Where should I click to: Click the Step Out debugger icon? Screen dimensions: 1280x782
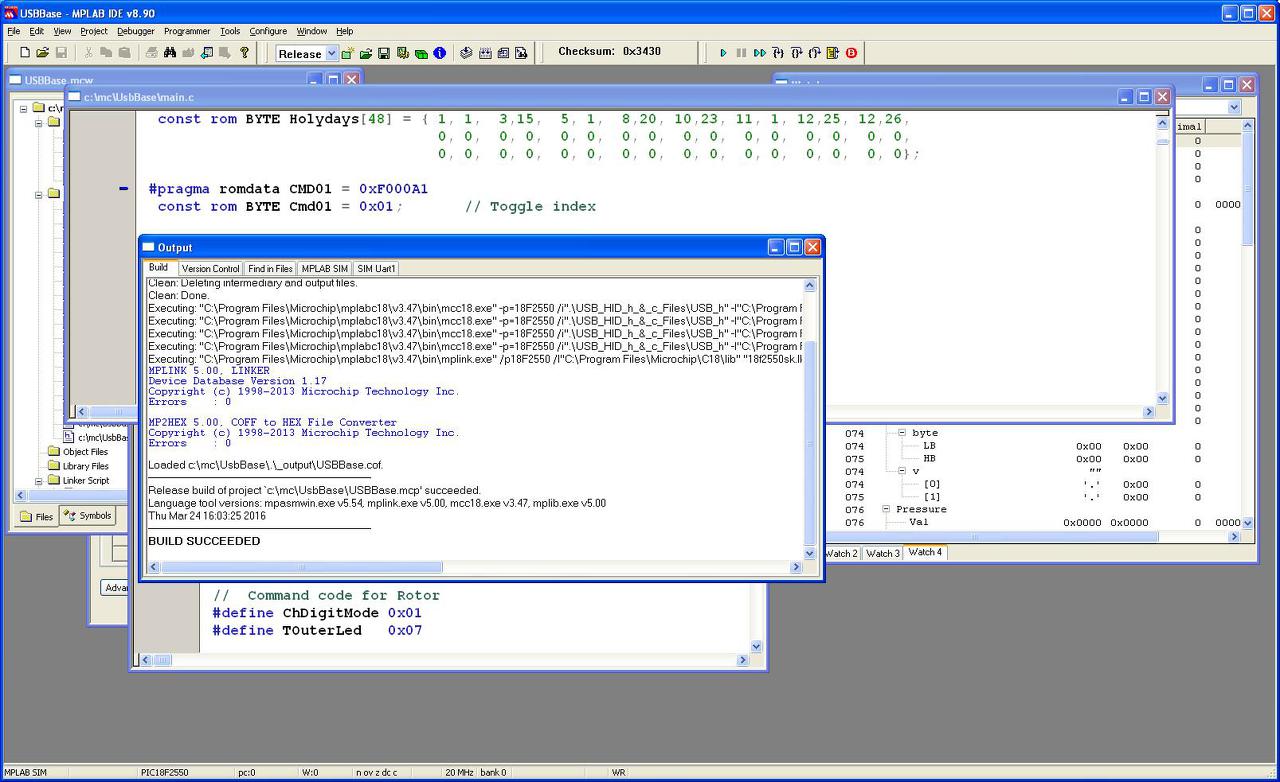[x=815, y=53]
